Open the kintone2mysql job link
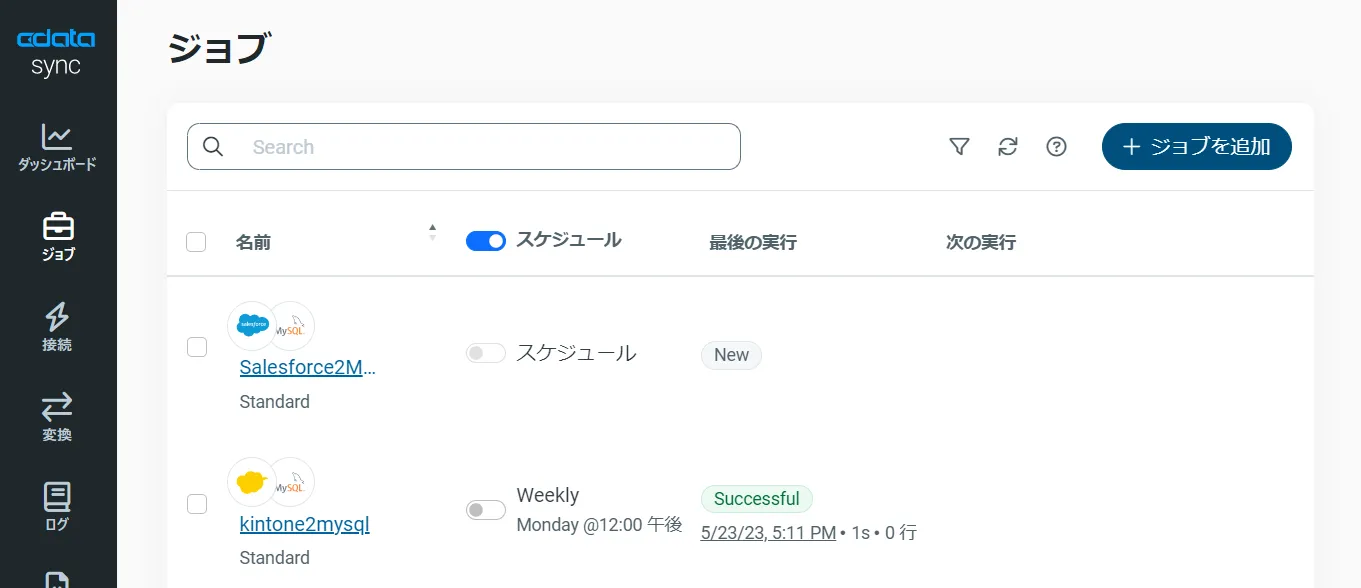The image size is (1361, 588). click(x=304, y=524)
